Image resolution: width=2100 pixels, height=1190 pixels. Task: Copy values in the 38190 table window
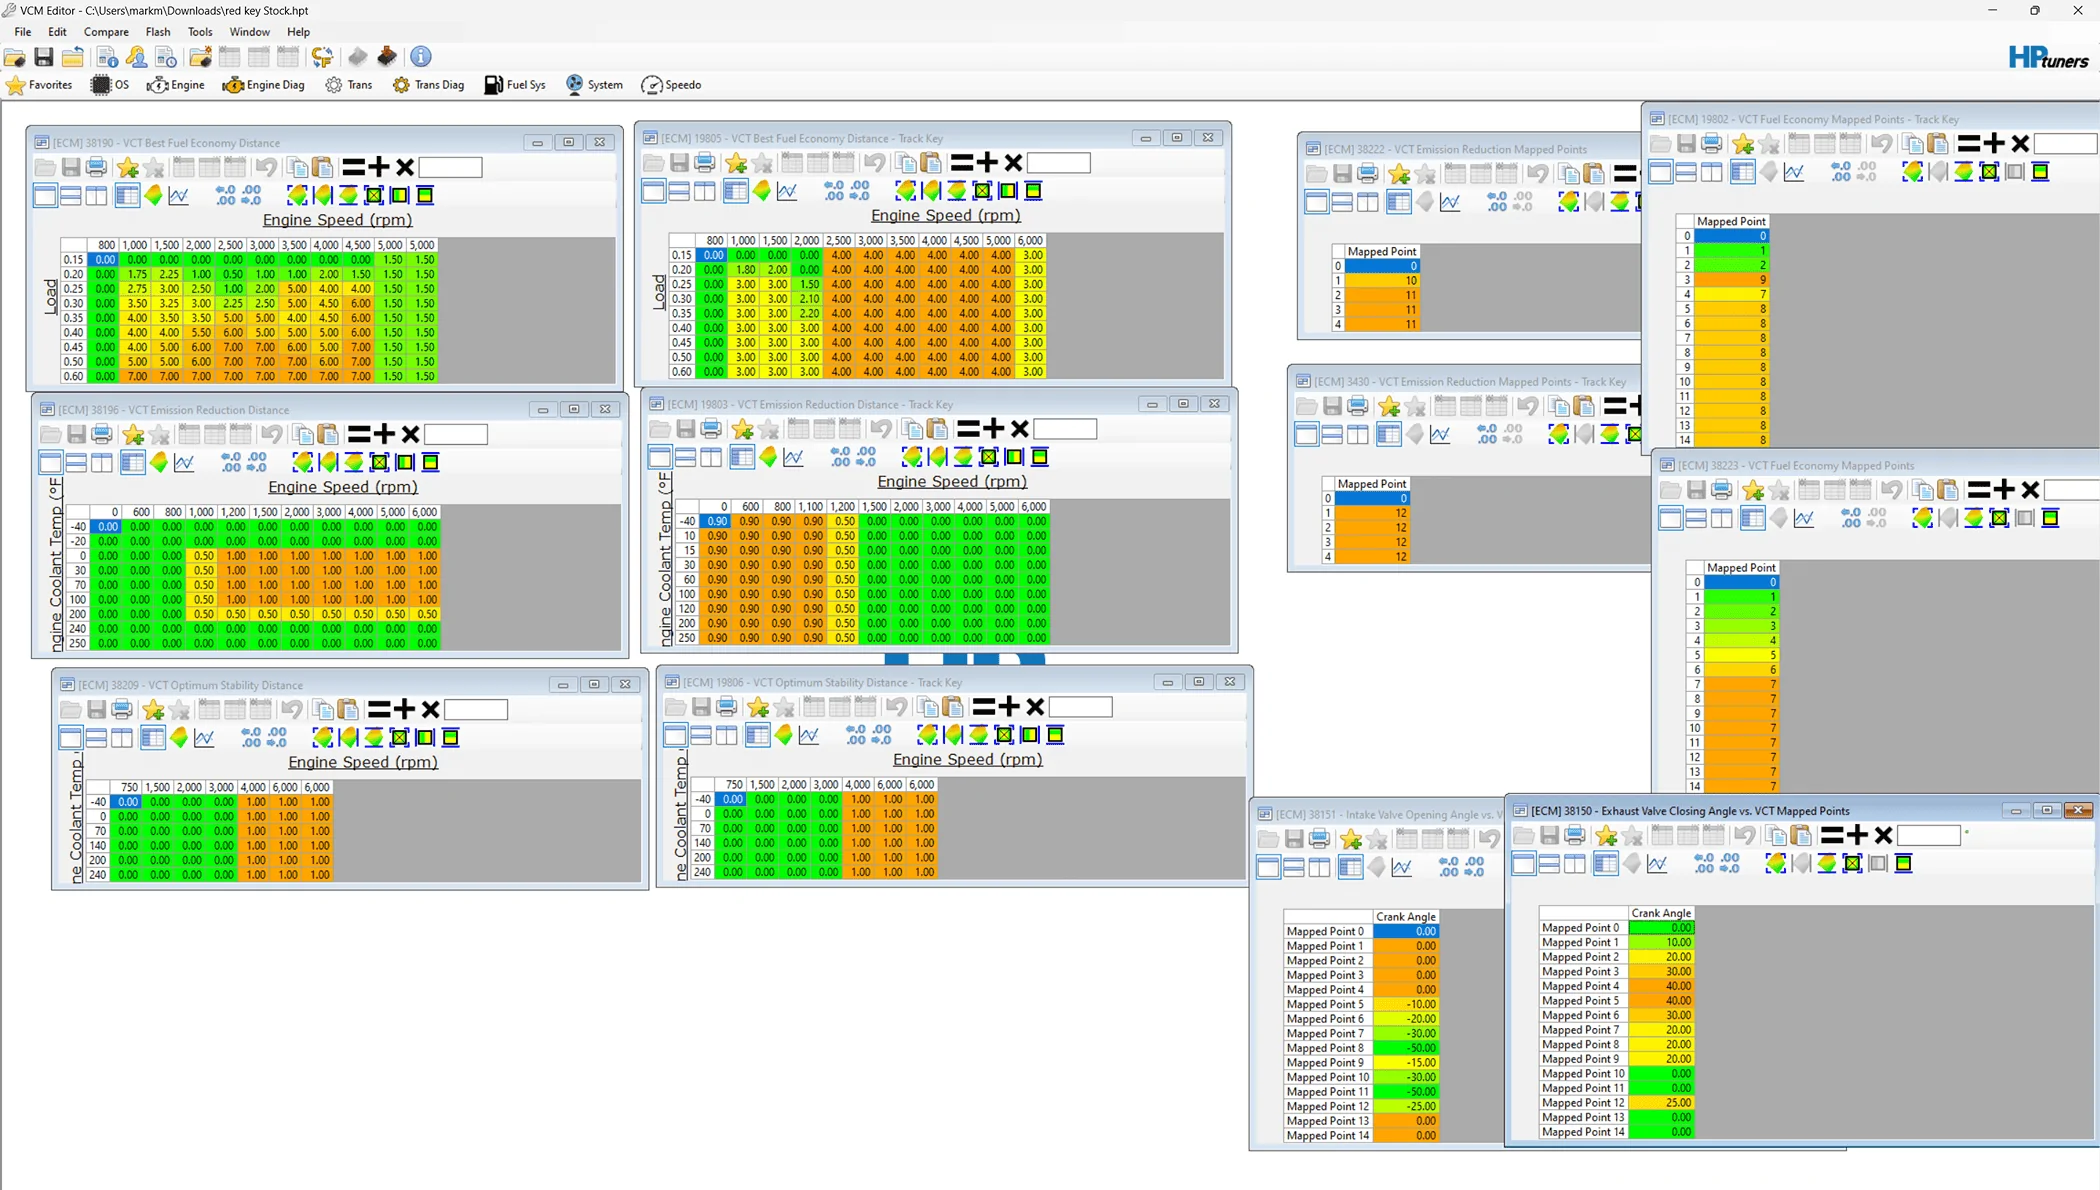click(297, 167)
